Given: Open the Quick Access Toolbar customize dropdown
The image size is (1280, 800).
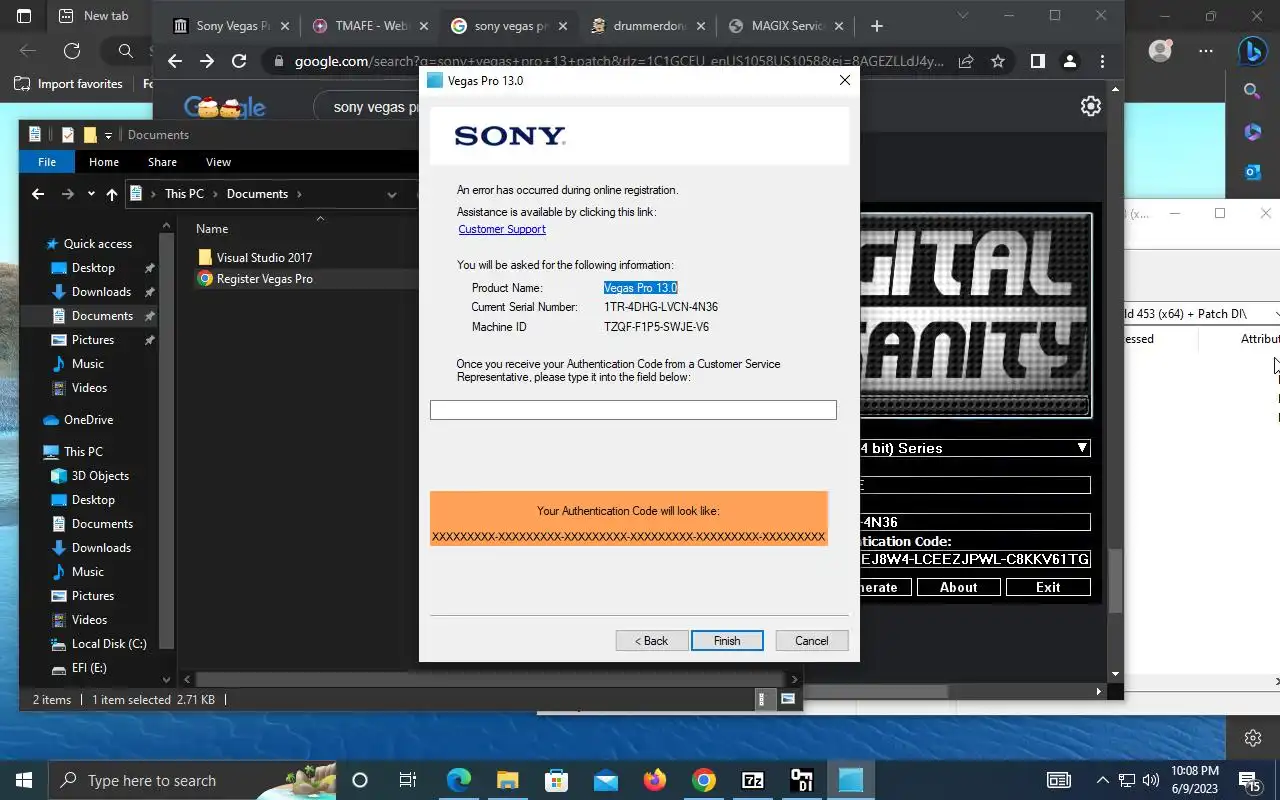Looking at the screenshot, I should click(x=108, y=135).
